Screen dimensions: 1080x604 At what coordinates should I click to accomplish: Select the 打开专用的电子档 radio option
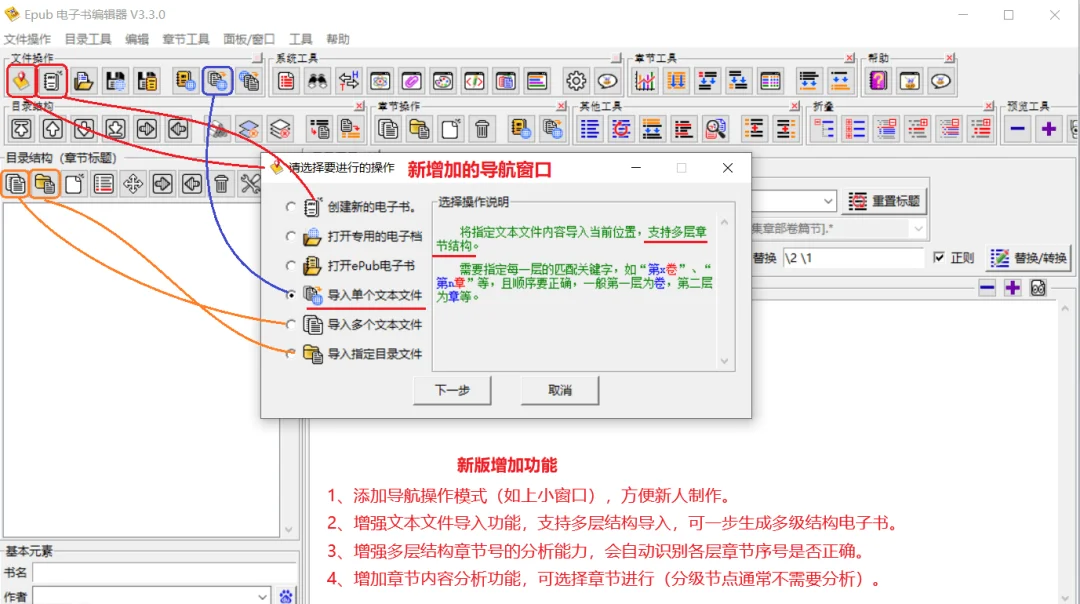[x=291, y=236]
